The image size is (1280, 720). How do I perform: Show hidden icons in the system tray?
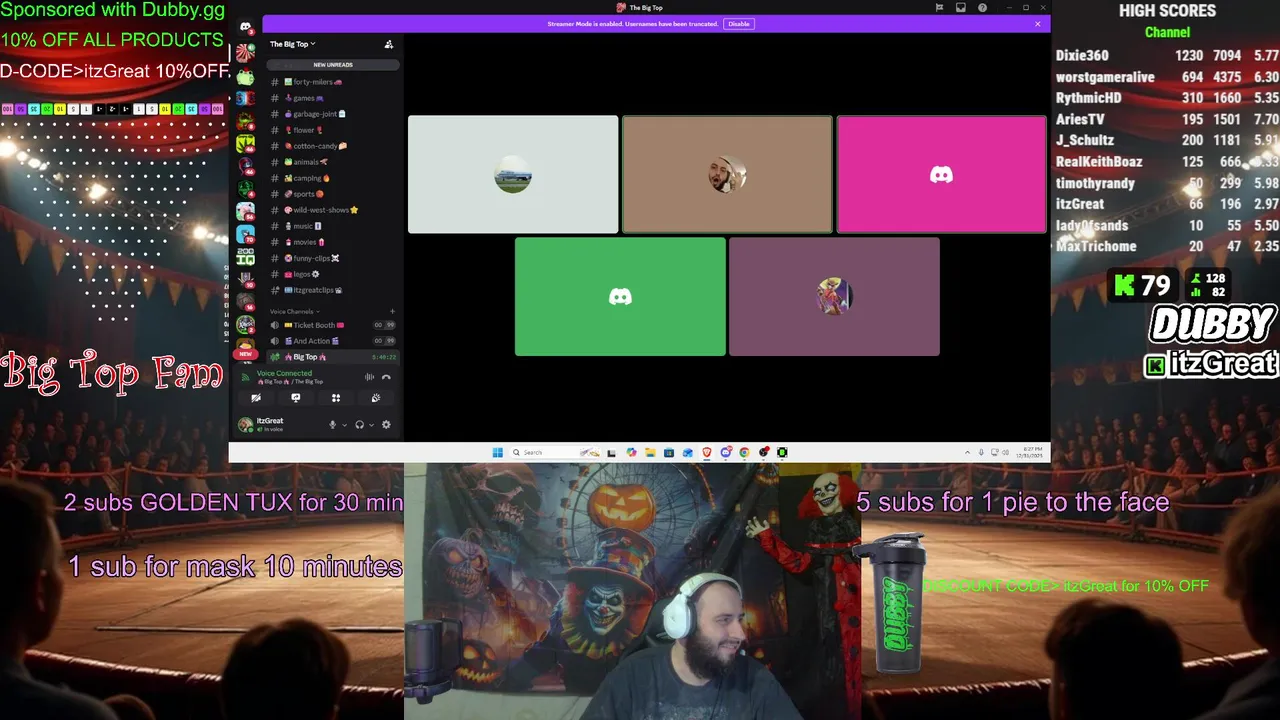[x=967, y=452]
